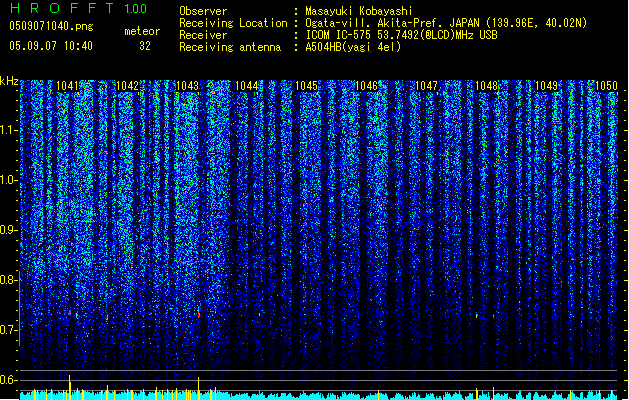Click the 1044 time marker
Viewport: 629px width, 400px height.
tap(247, 86)
